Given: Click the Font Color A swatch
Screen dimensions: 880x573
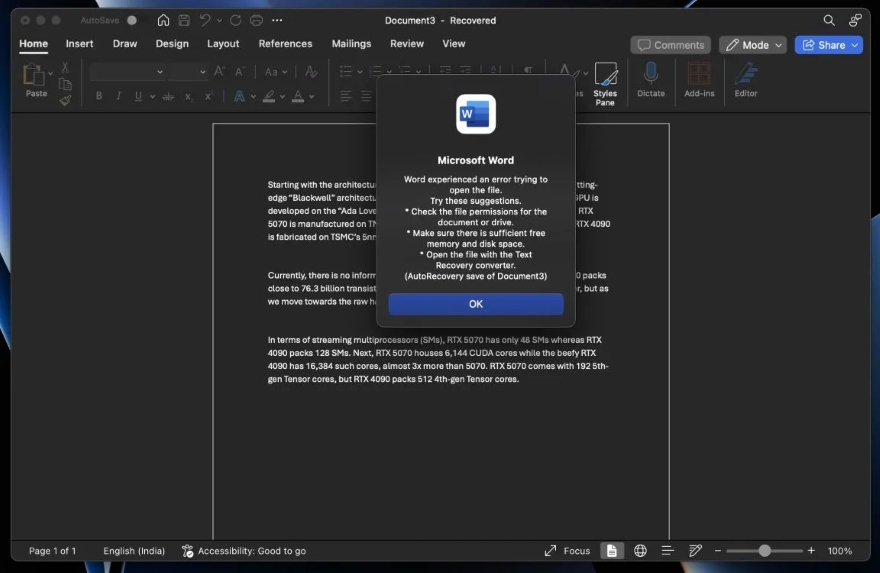Looking at the screenshot, I should [298, 96].
